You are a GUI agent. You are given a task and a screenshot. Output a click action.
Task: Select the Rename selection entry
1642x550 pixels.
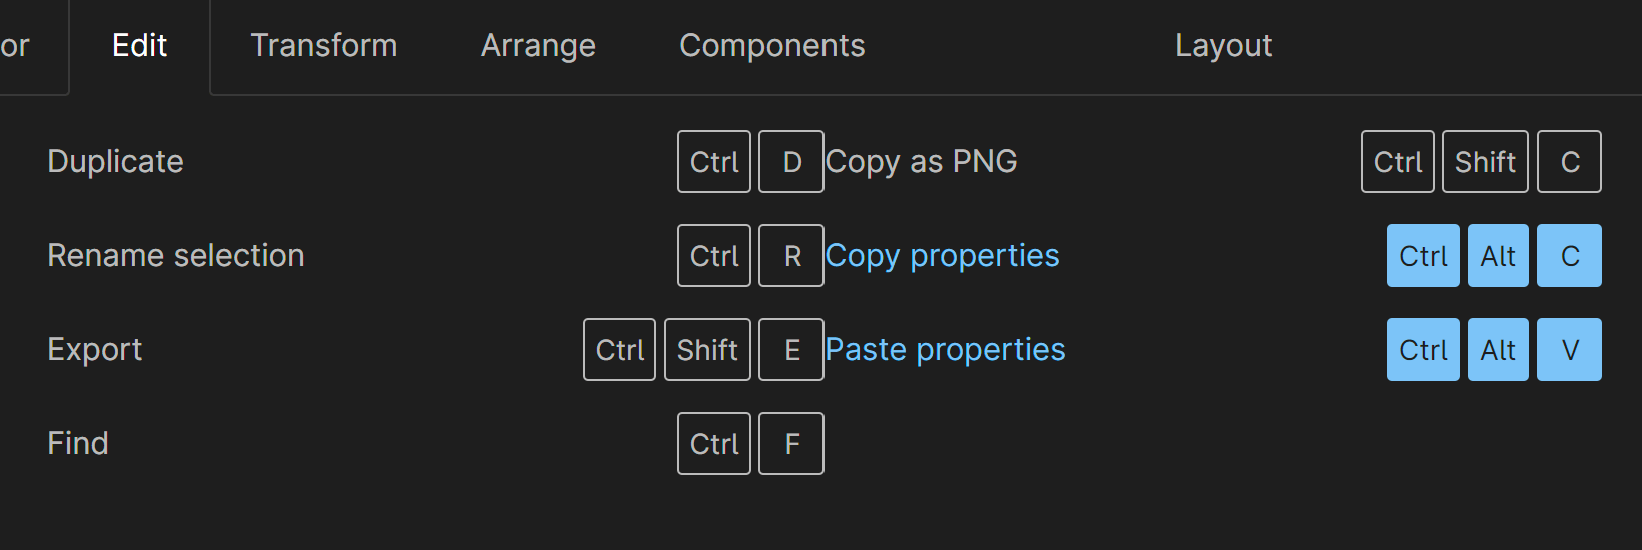175,256
